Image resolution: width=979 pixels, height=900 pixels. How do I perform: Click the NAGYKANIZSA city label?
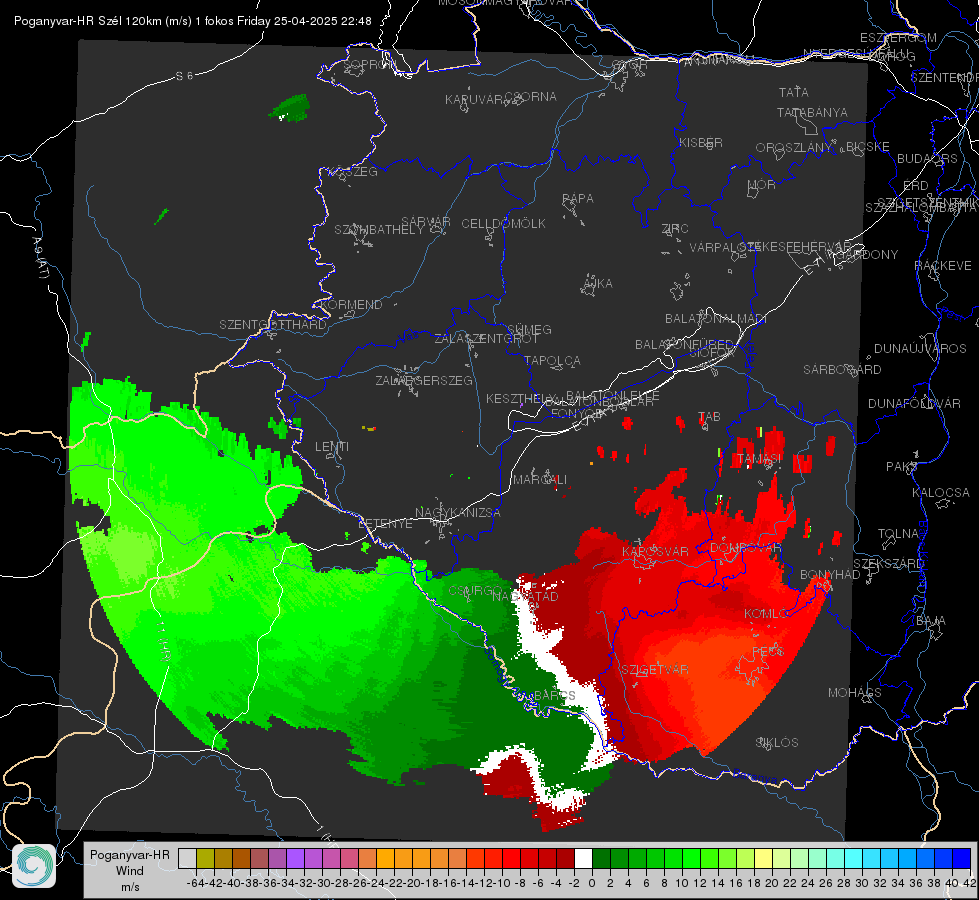click(x=458, y=513)
